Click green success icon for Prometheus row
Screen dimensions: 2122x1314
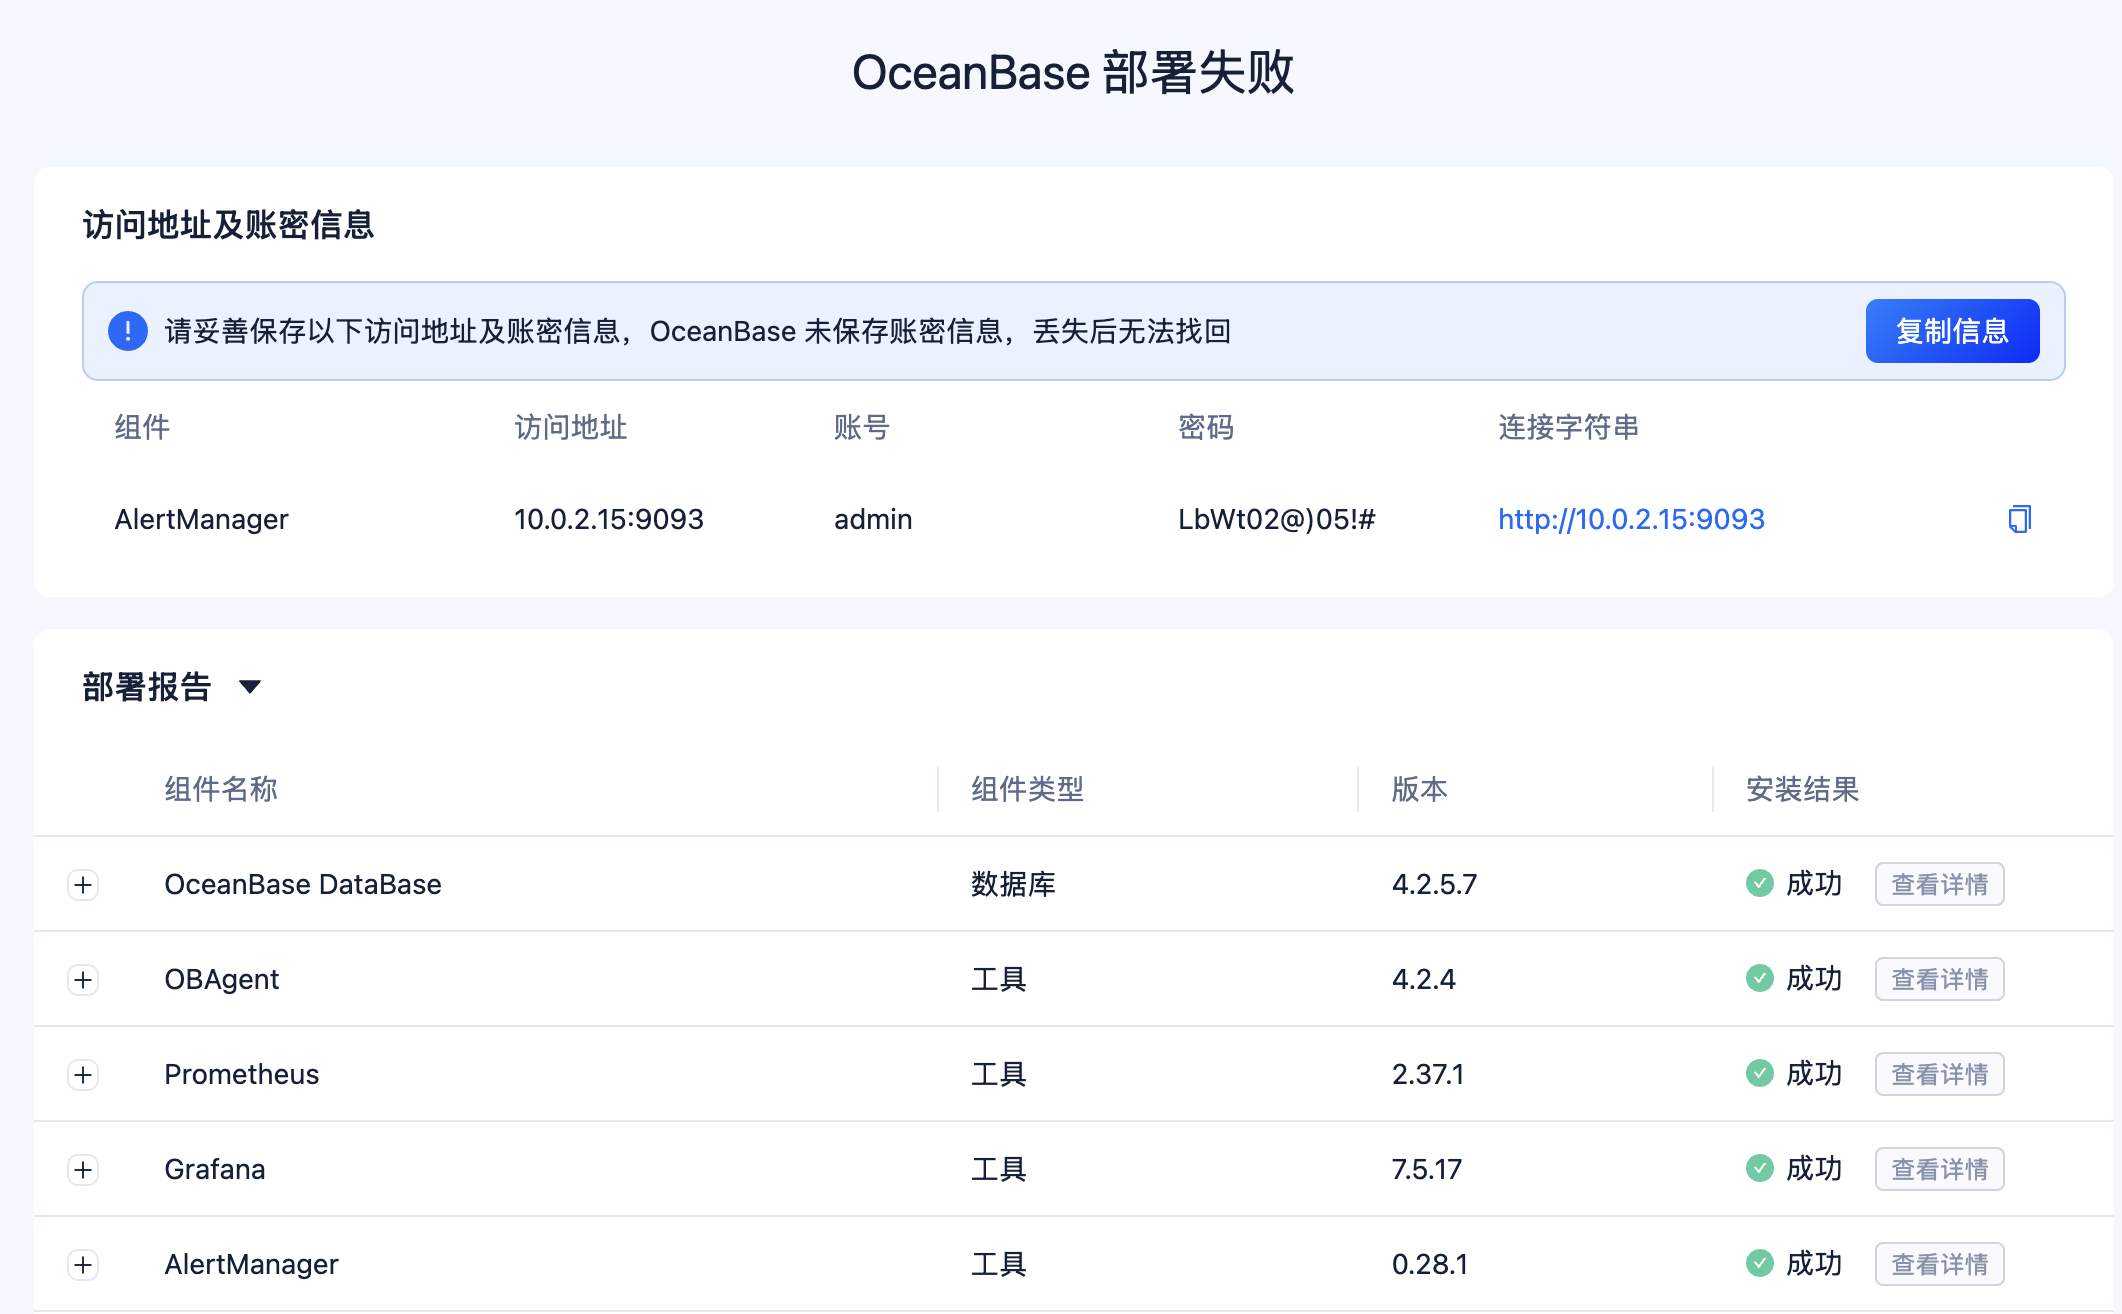pyautogui.click(x=1759, y=1073)
